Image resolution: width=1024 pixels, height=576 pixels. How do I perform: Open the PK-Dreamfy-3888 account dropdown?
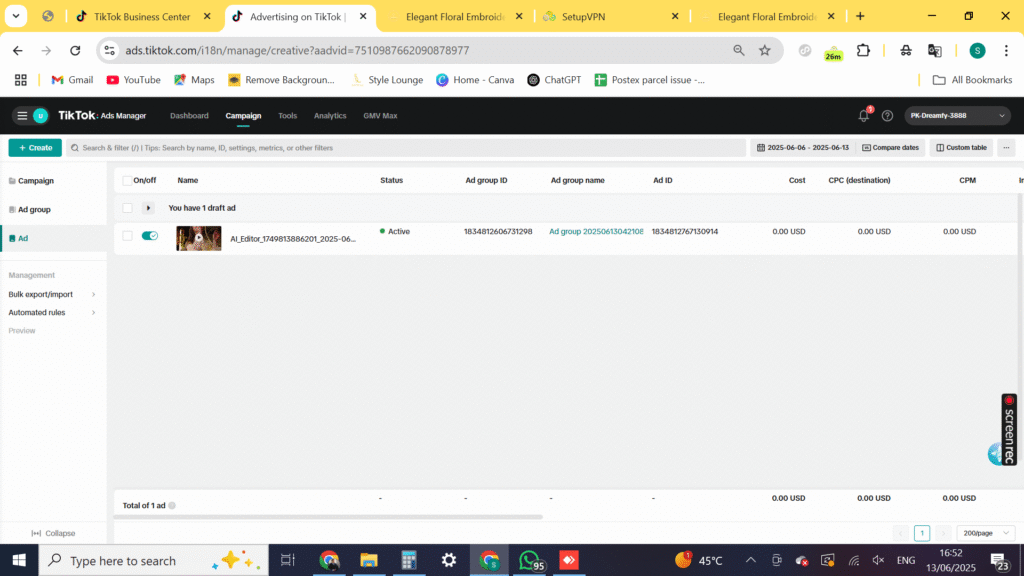[x=957, y=116]
